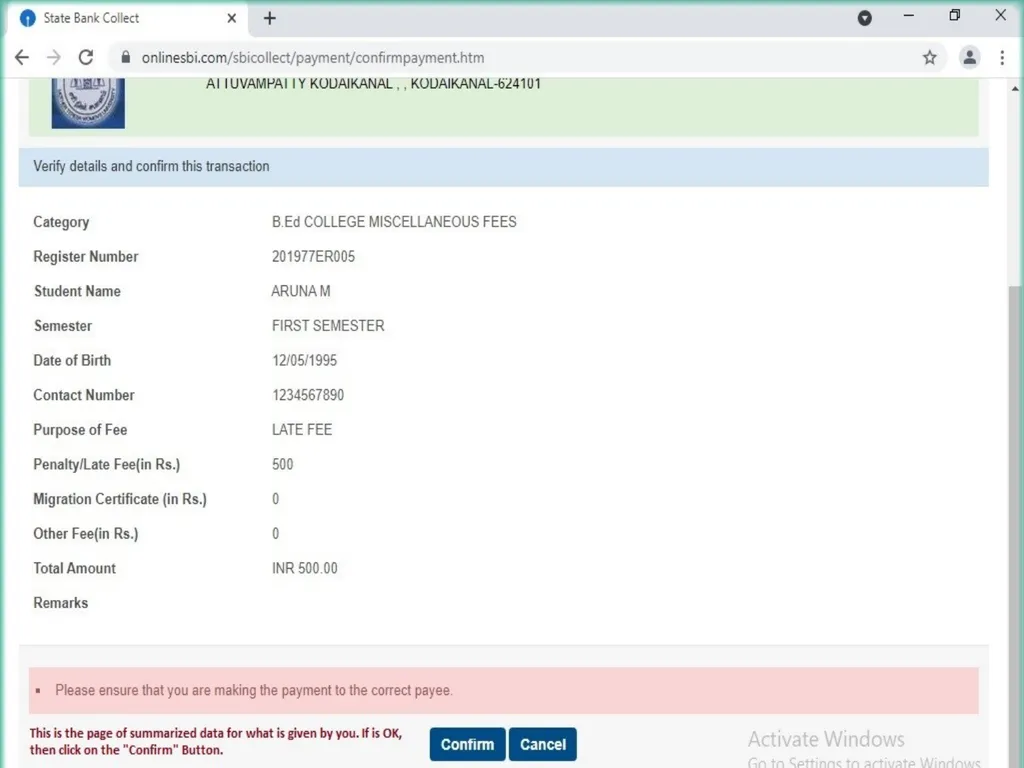
Task: Click the padlock site security icon
Action: pos(125,57)
